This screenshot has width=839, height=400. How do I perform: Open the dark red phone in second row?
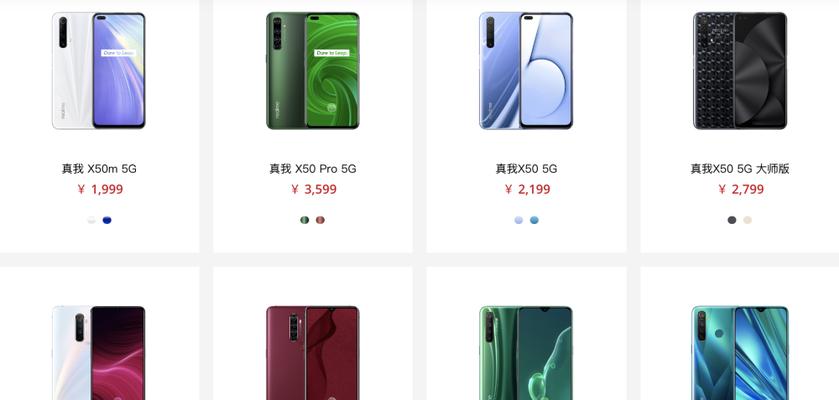click(312, 353)
